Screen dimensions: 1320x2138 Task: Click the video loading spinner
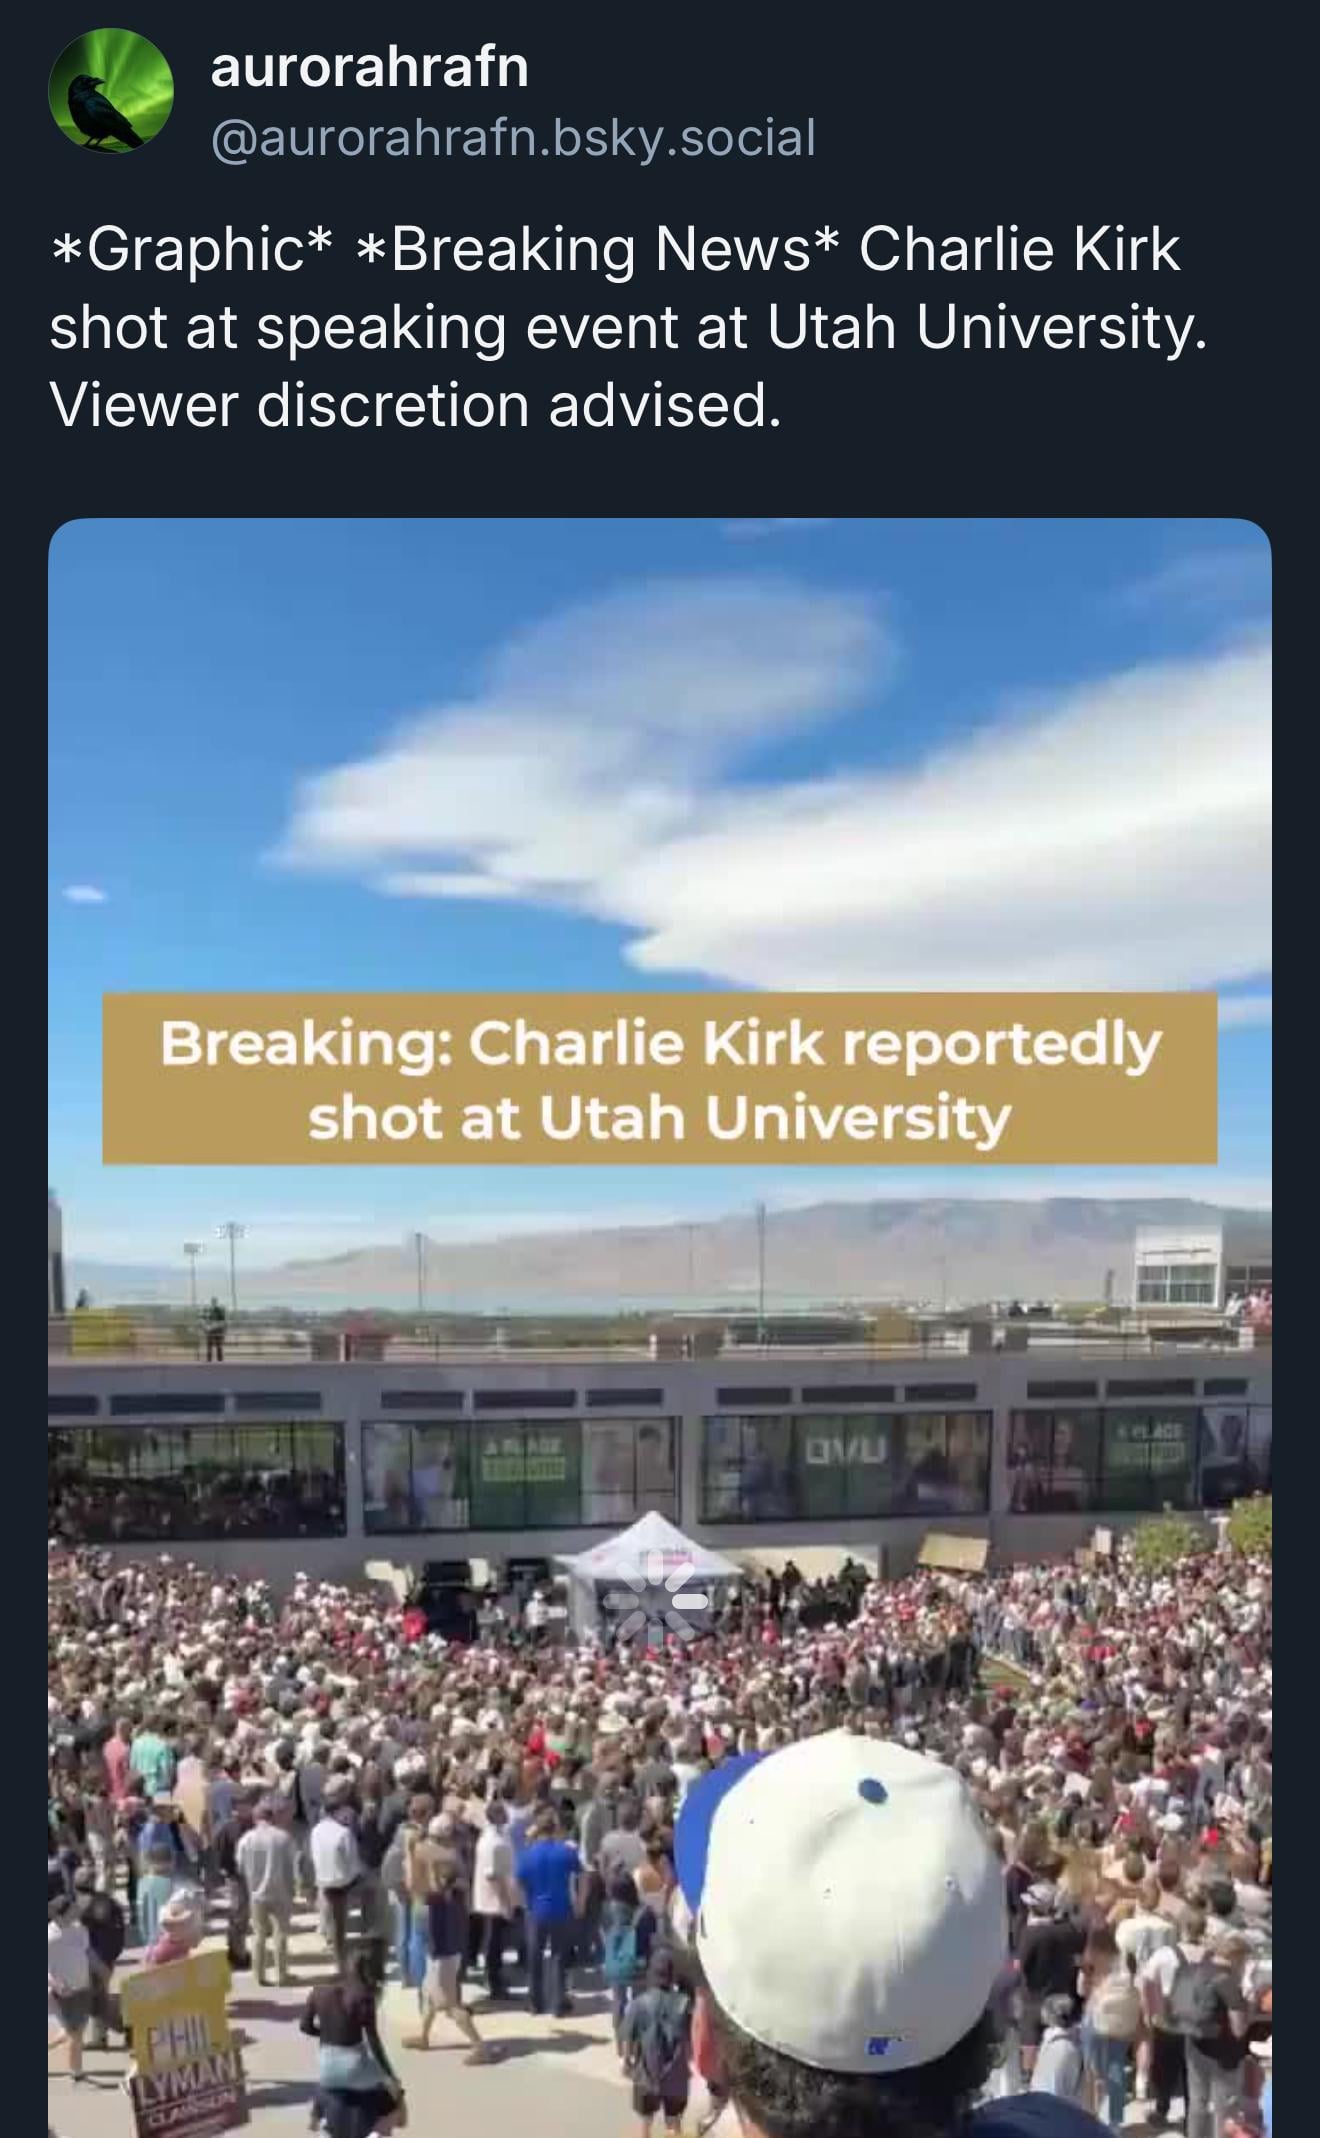pos(655,1601)
